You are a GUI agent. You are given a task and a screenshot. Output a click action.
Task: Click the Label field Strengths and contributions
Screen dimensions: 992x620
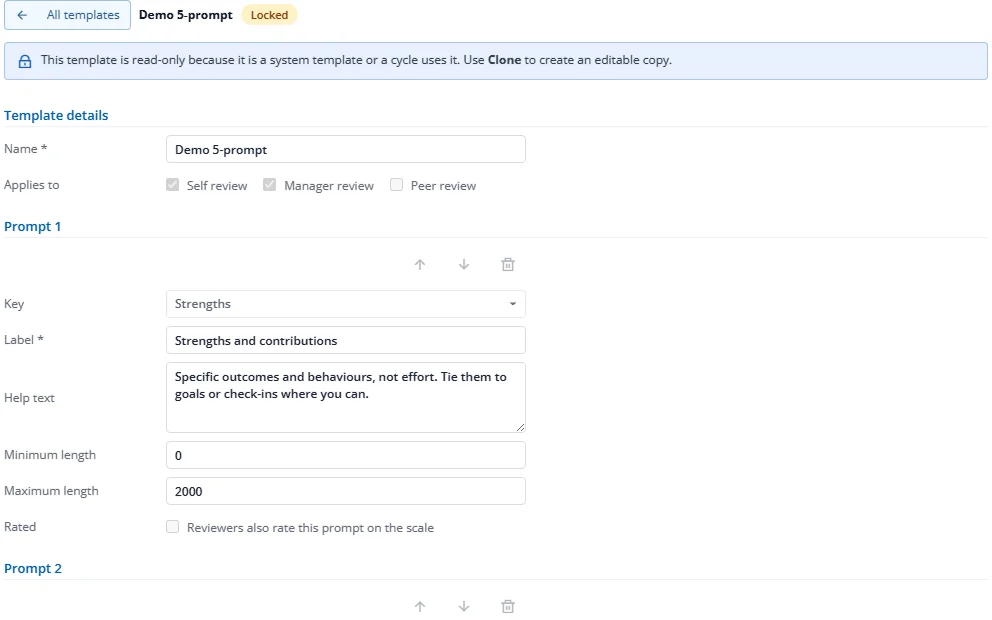(345, 340)
